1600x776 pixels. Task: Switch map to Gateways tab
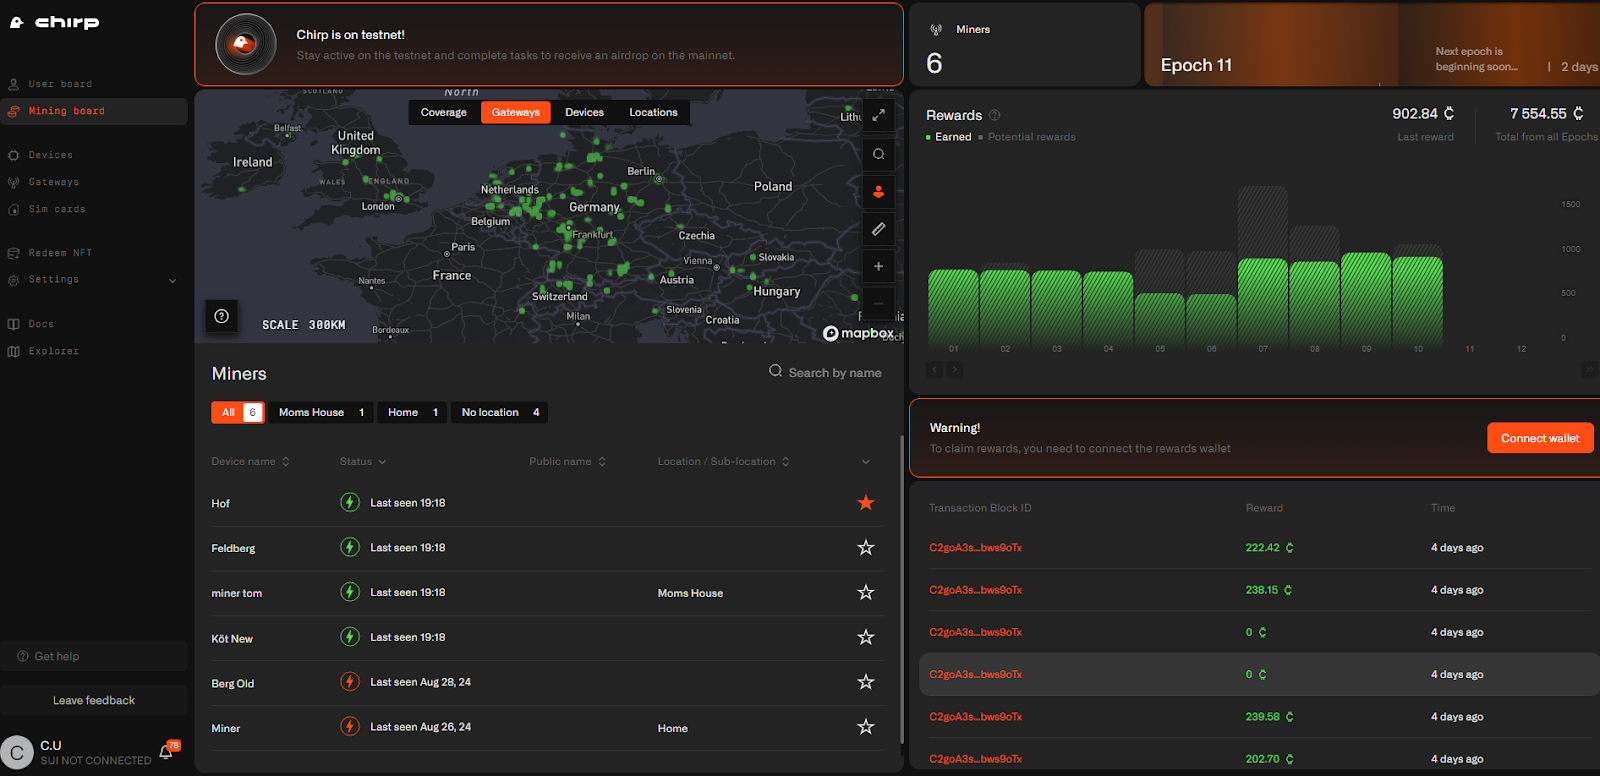tap(516, 112)
